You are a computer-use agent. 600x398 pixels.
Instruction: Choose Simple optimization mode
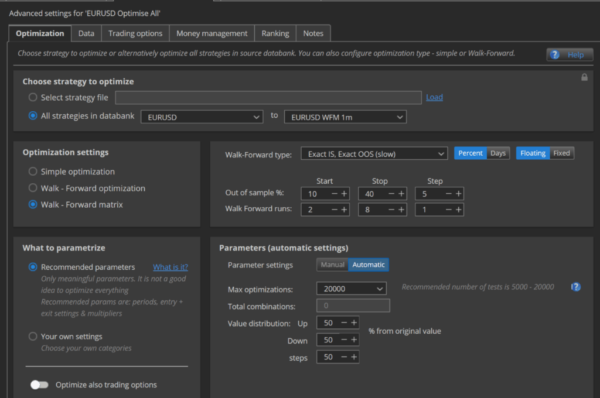pyautogui.click(x=33, y=171)
